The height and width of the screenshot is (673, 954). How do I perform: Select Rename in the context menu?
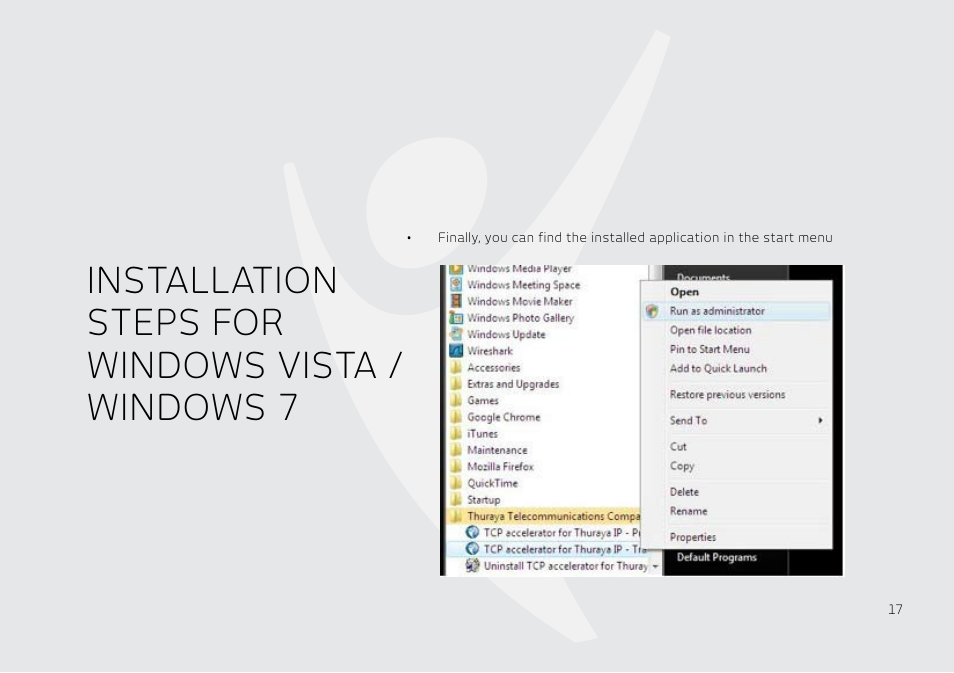coord(689,511)
